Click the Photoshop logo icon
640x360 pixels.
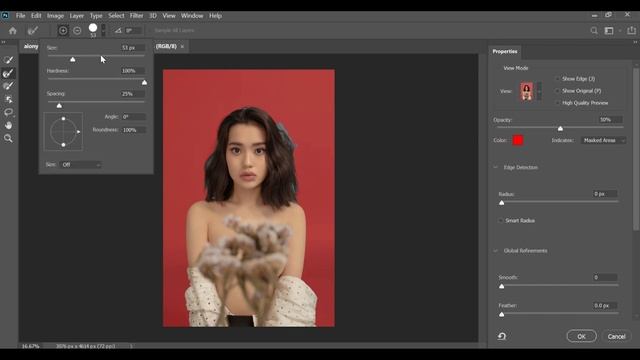pos(5,16)
